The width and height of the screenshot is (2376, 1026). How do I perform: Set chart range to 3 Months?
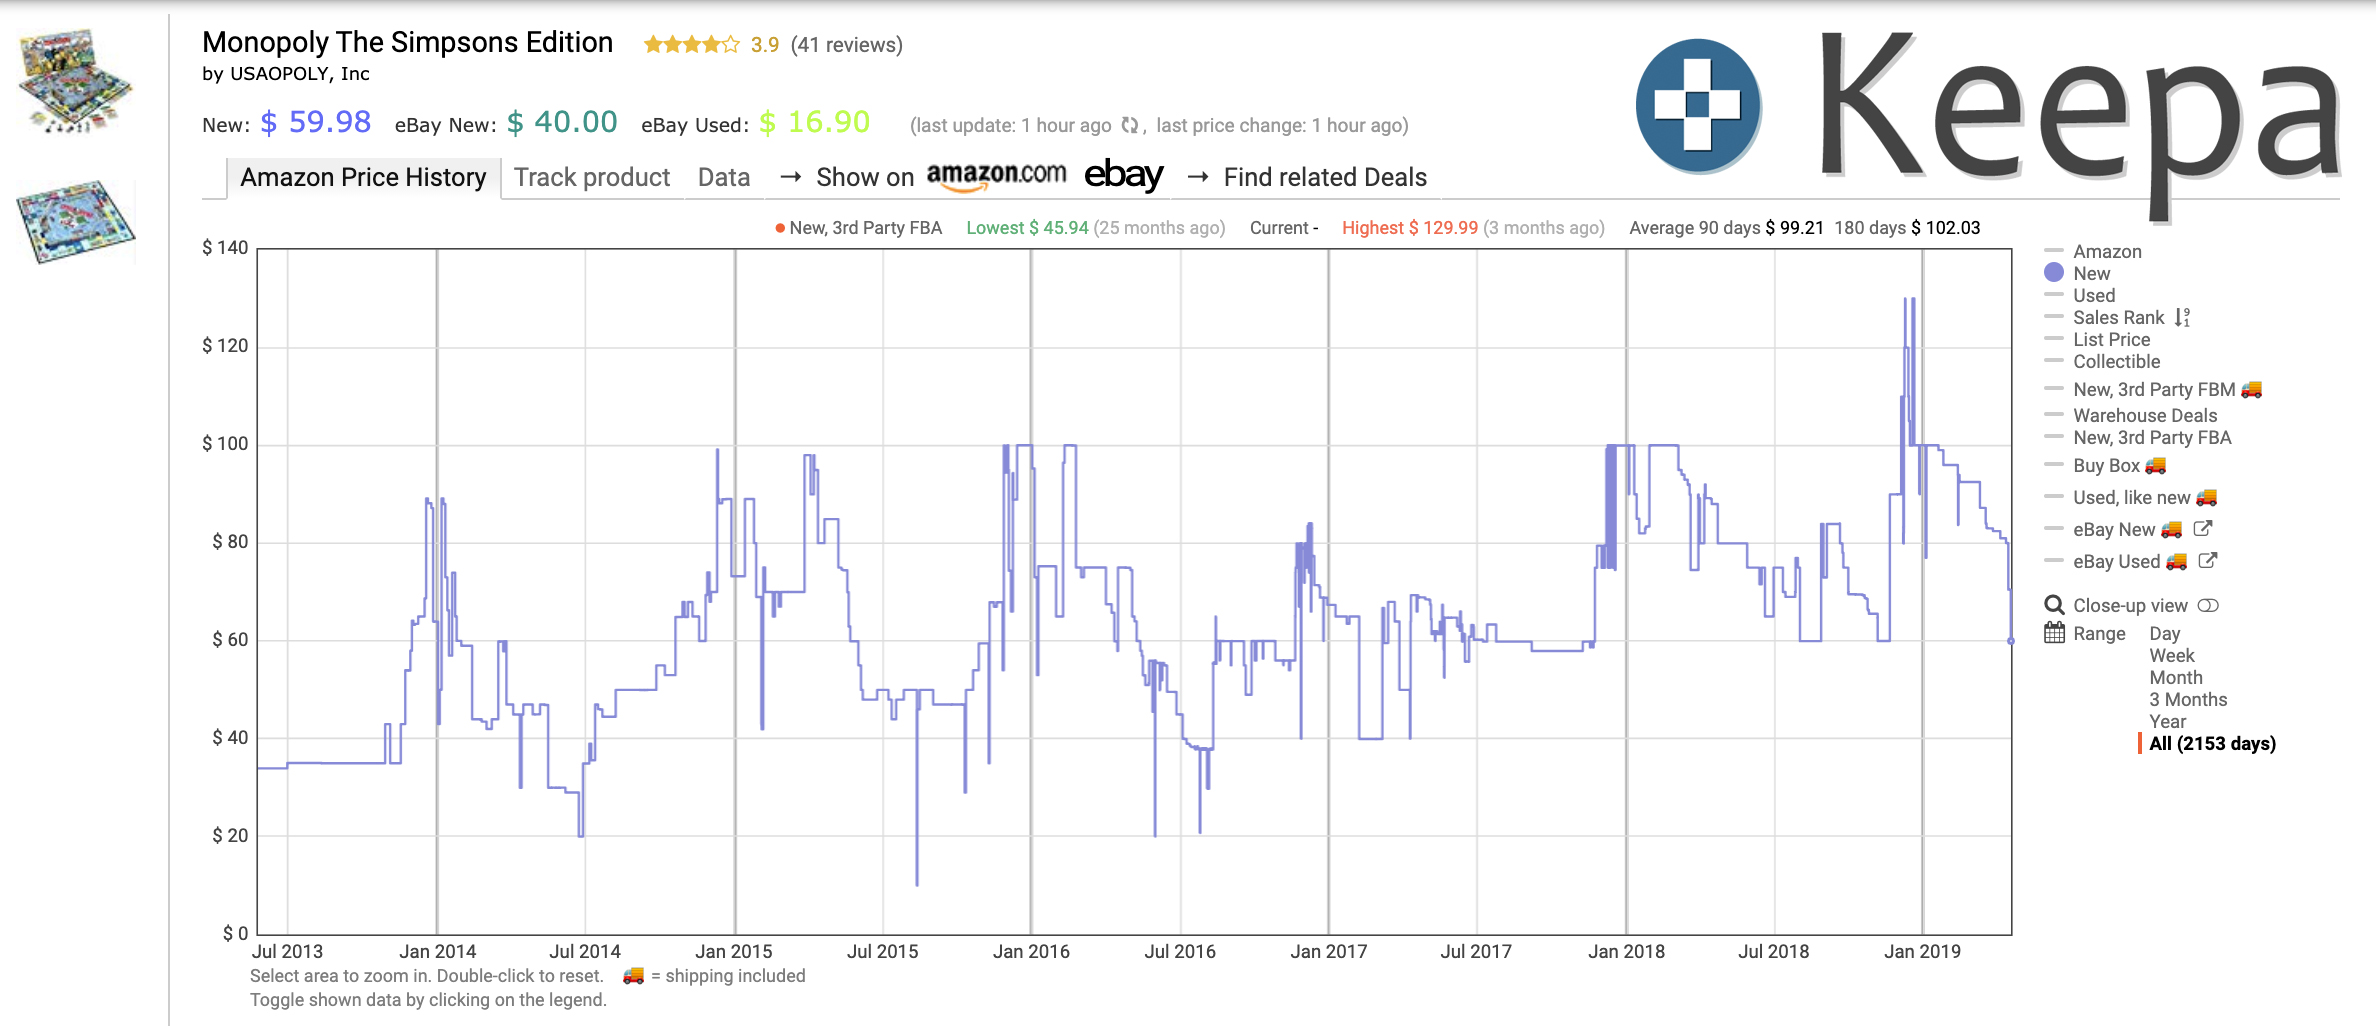[x=2188, y=699]
